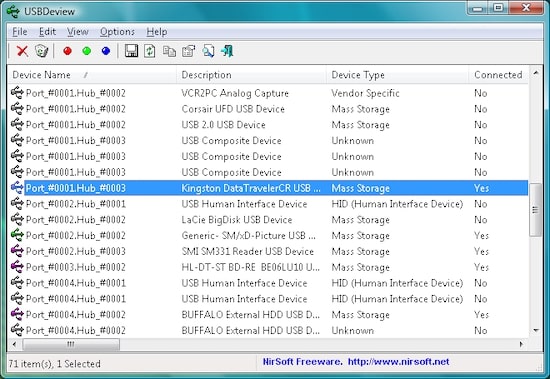Click the recycle bin toolbar icon
The image size is (550, 379).
click(42, 51)
